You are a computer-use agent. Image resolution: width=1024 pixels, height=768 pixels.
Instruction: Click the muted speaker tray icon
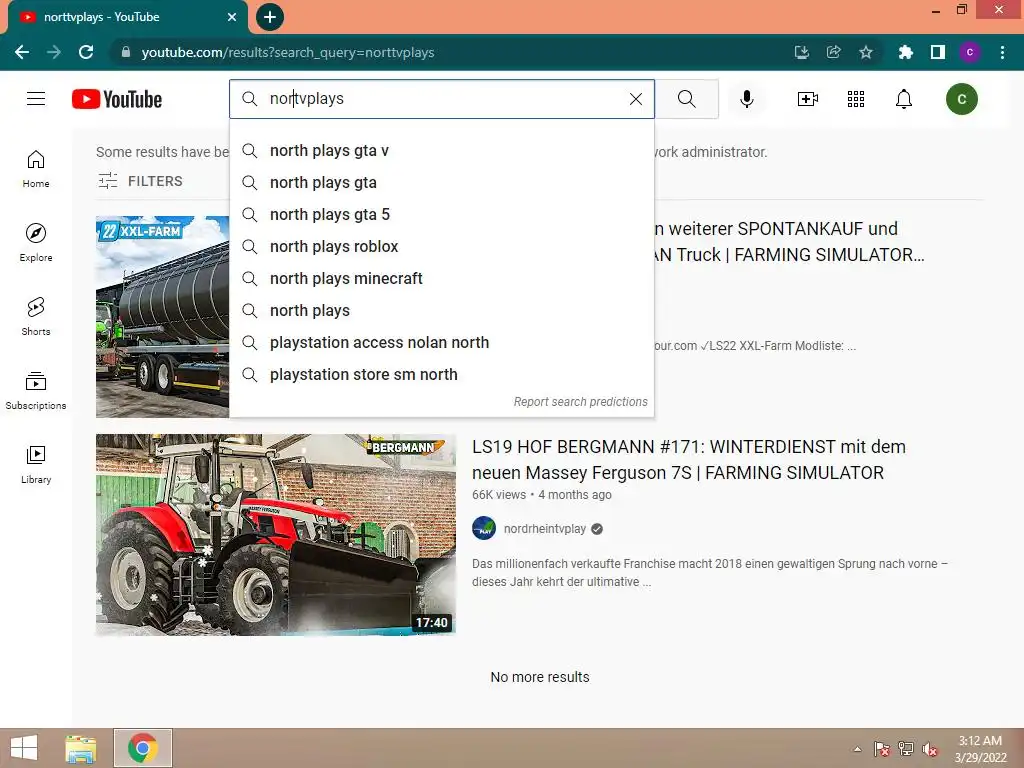[x=929, y=749]
